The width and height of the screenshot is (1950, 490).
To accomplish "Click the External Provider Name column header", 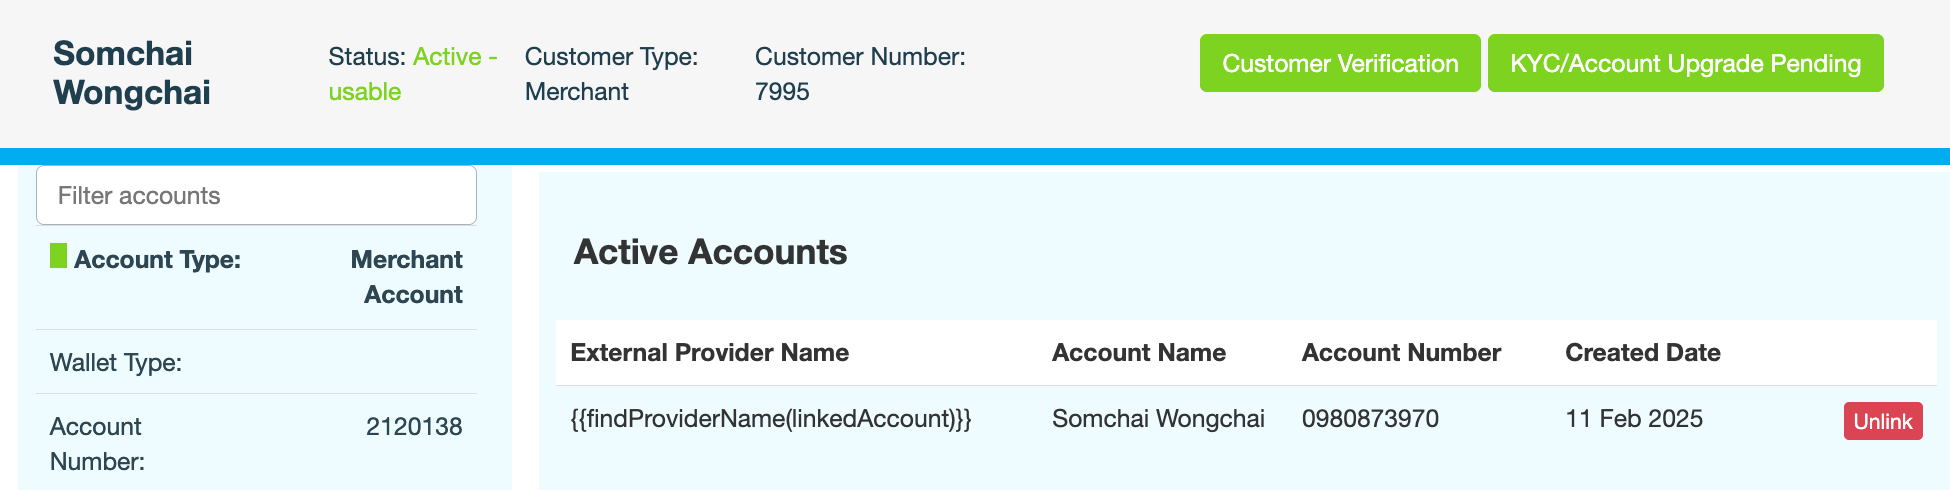I will tap(709, 353).
